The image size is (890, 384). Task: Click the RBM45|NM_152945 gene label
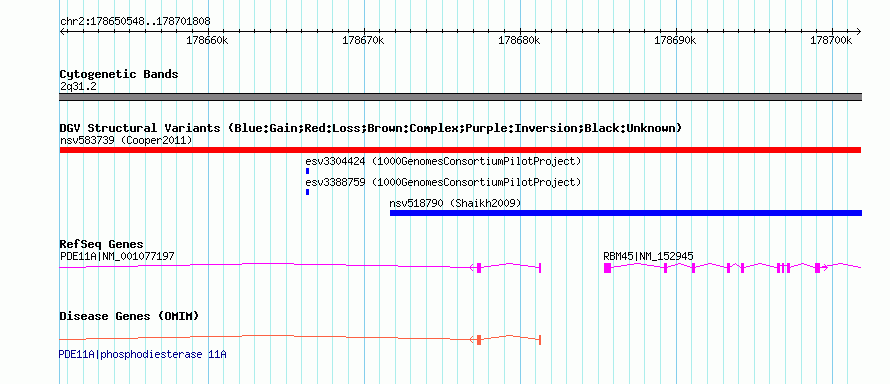point(648,256)
